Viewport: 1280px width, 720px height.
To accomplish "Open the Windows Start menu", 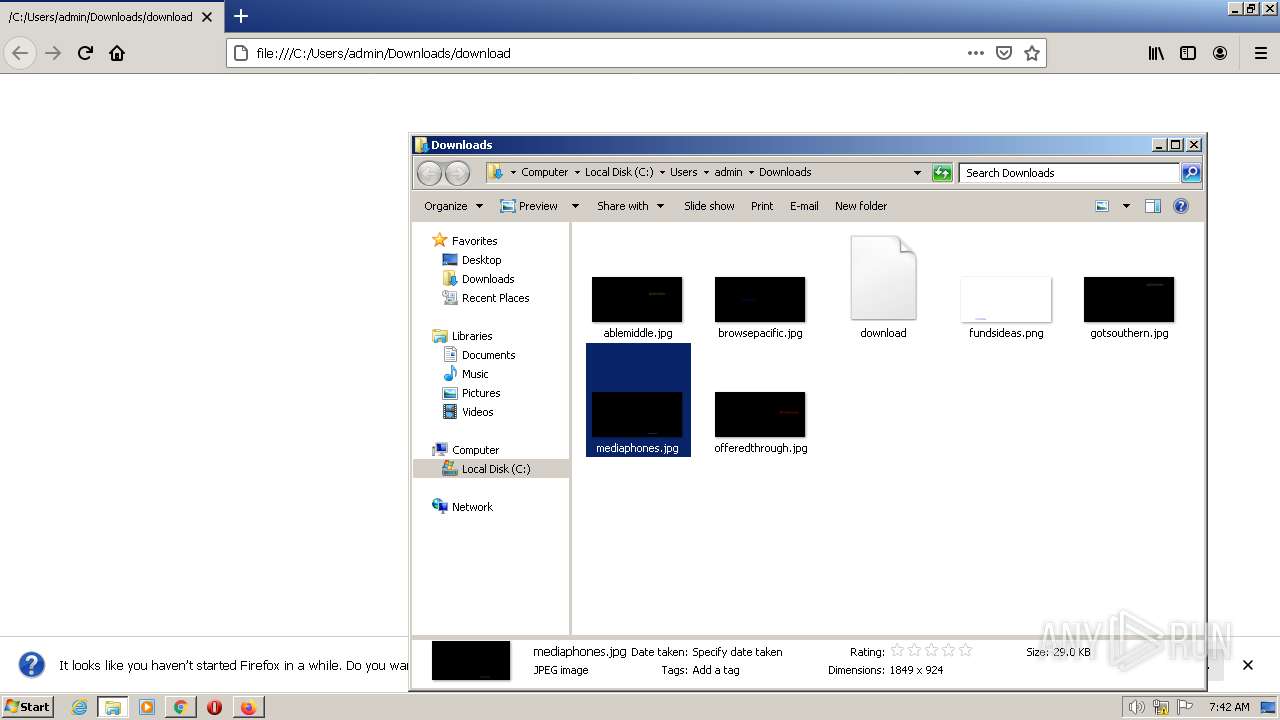I will [27, 707].
